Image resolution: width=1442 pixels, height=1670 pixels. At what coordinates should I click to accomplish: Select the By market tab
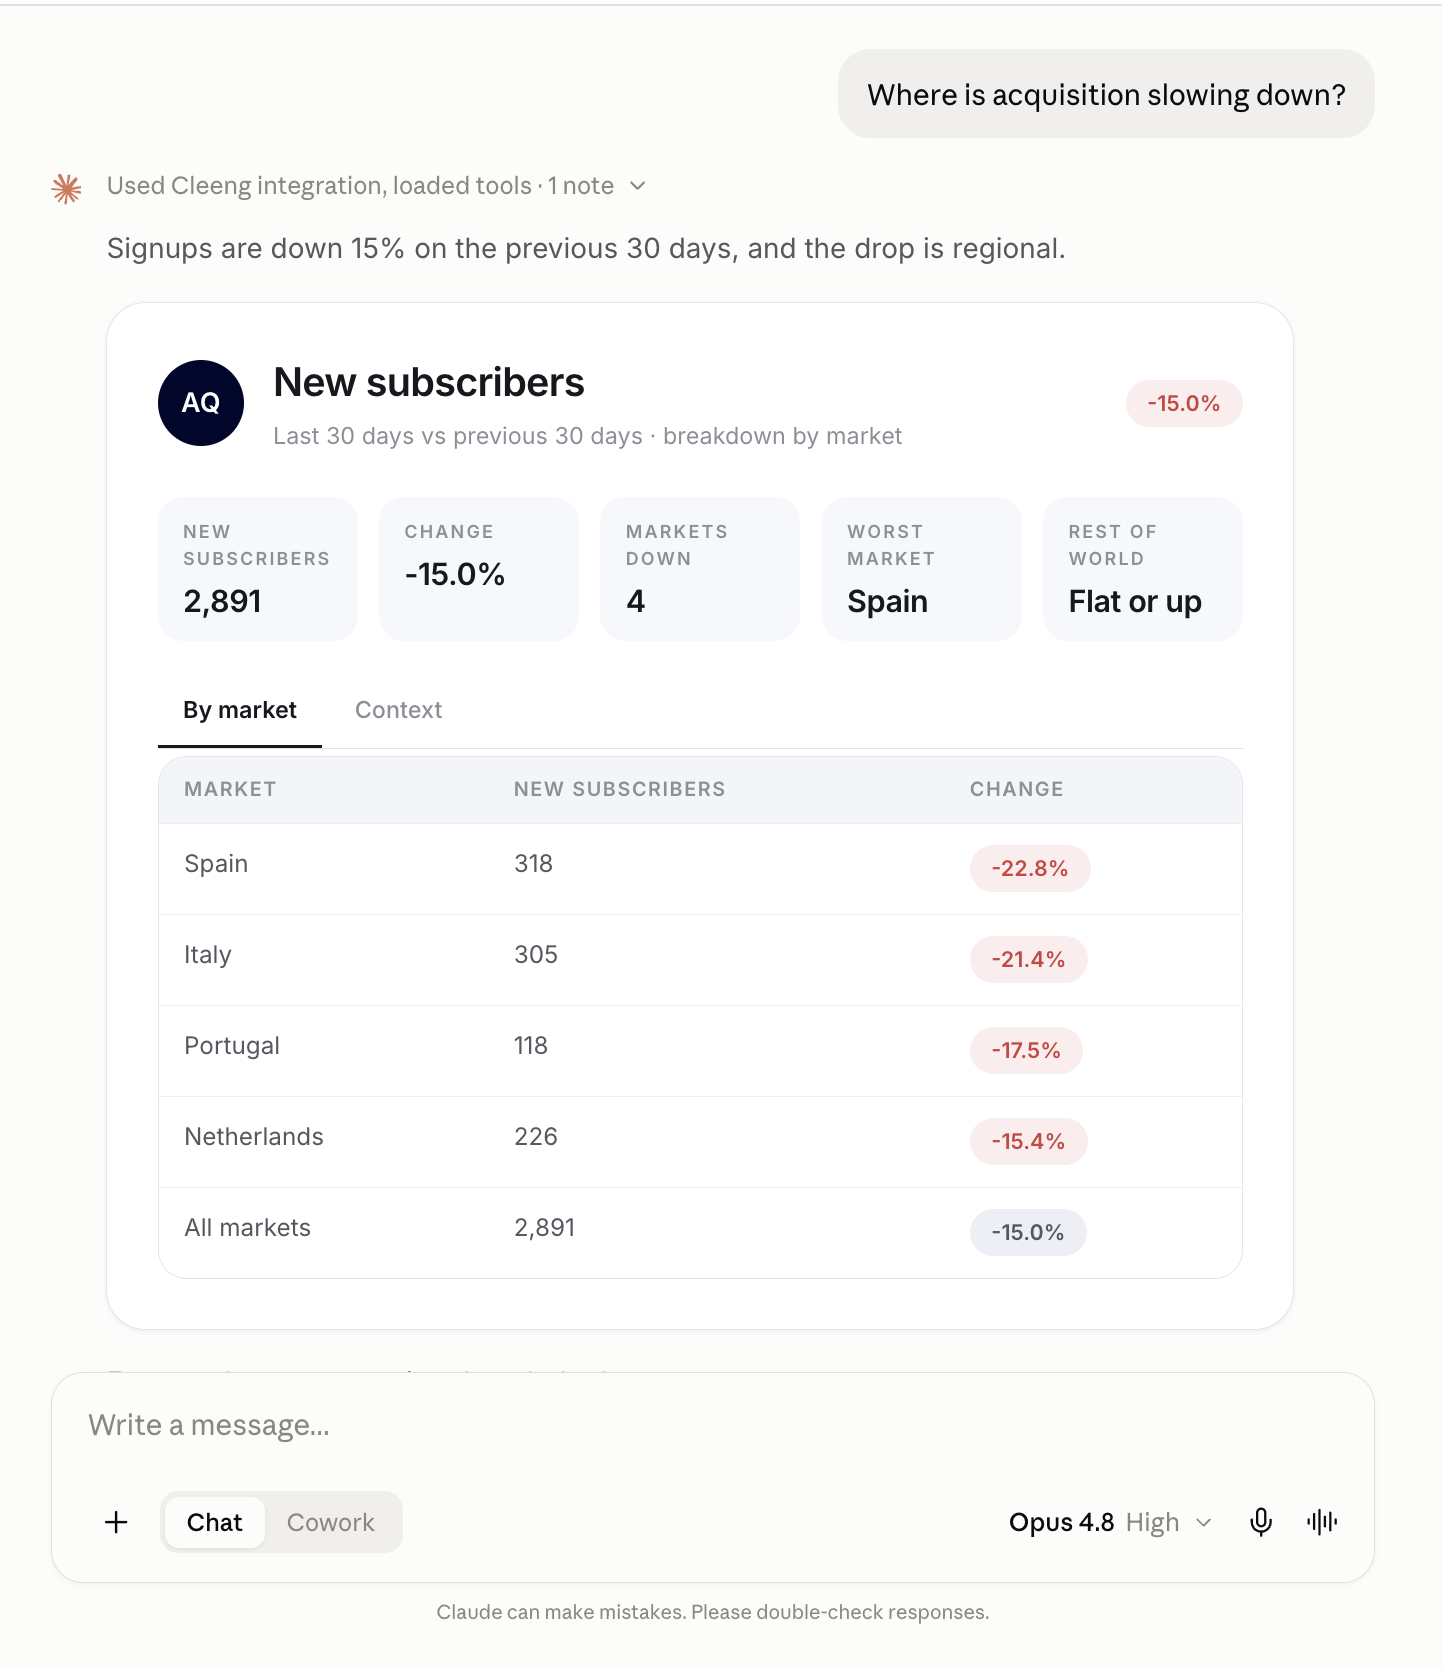(x=240, y=710)
